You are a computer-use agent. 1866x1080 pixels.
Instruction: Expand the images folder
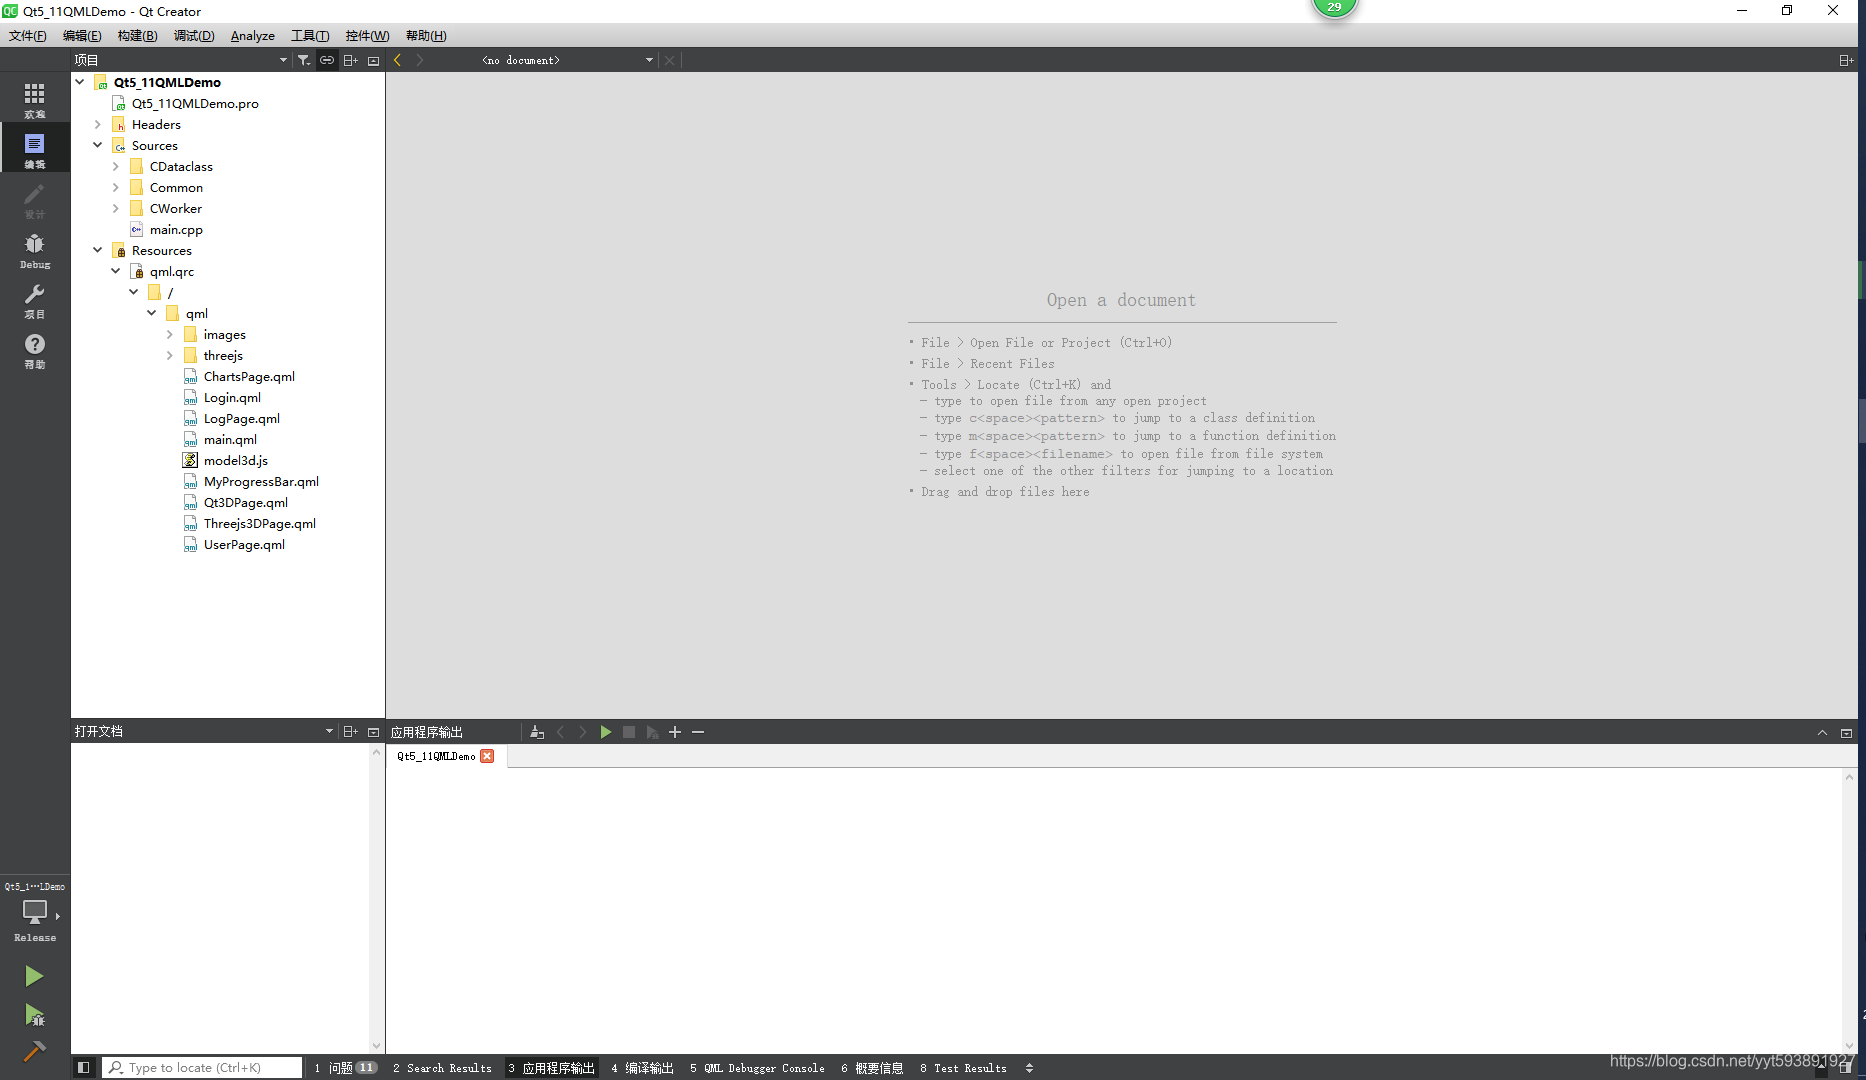[170, 334]
